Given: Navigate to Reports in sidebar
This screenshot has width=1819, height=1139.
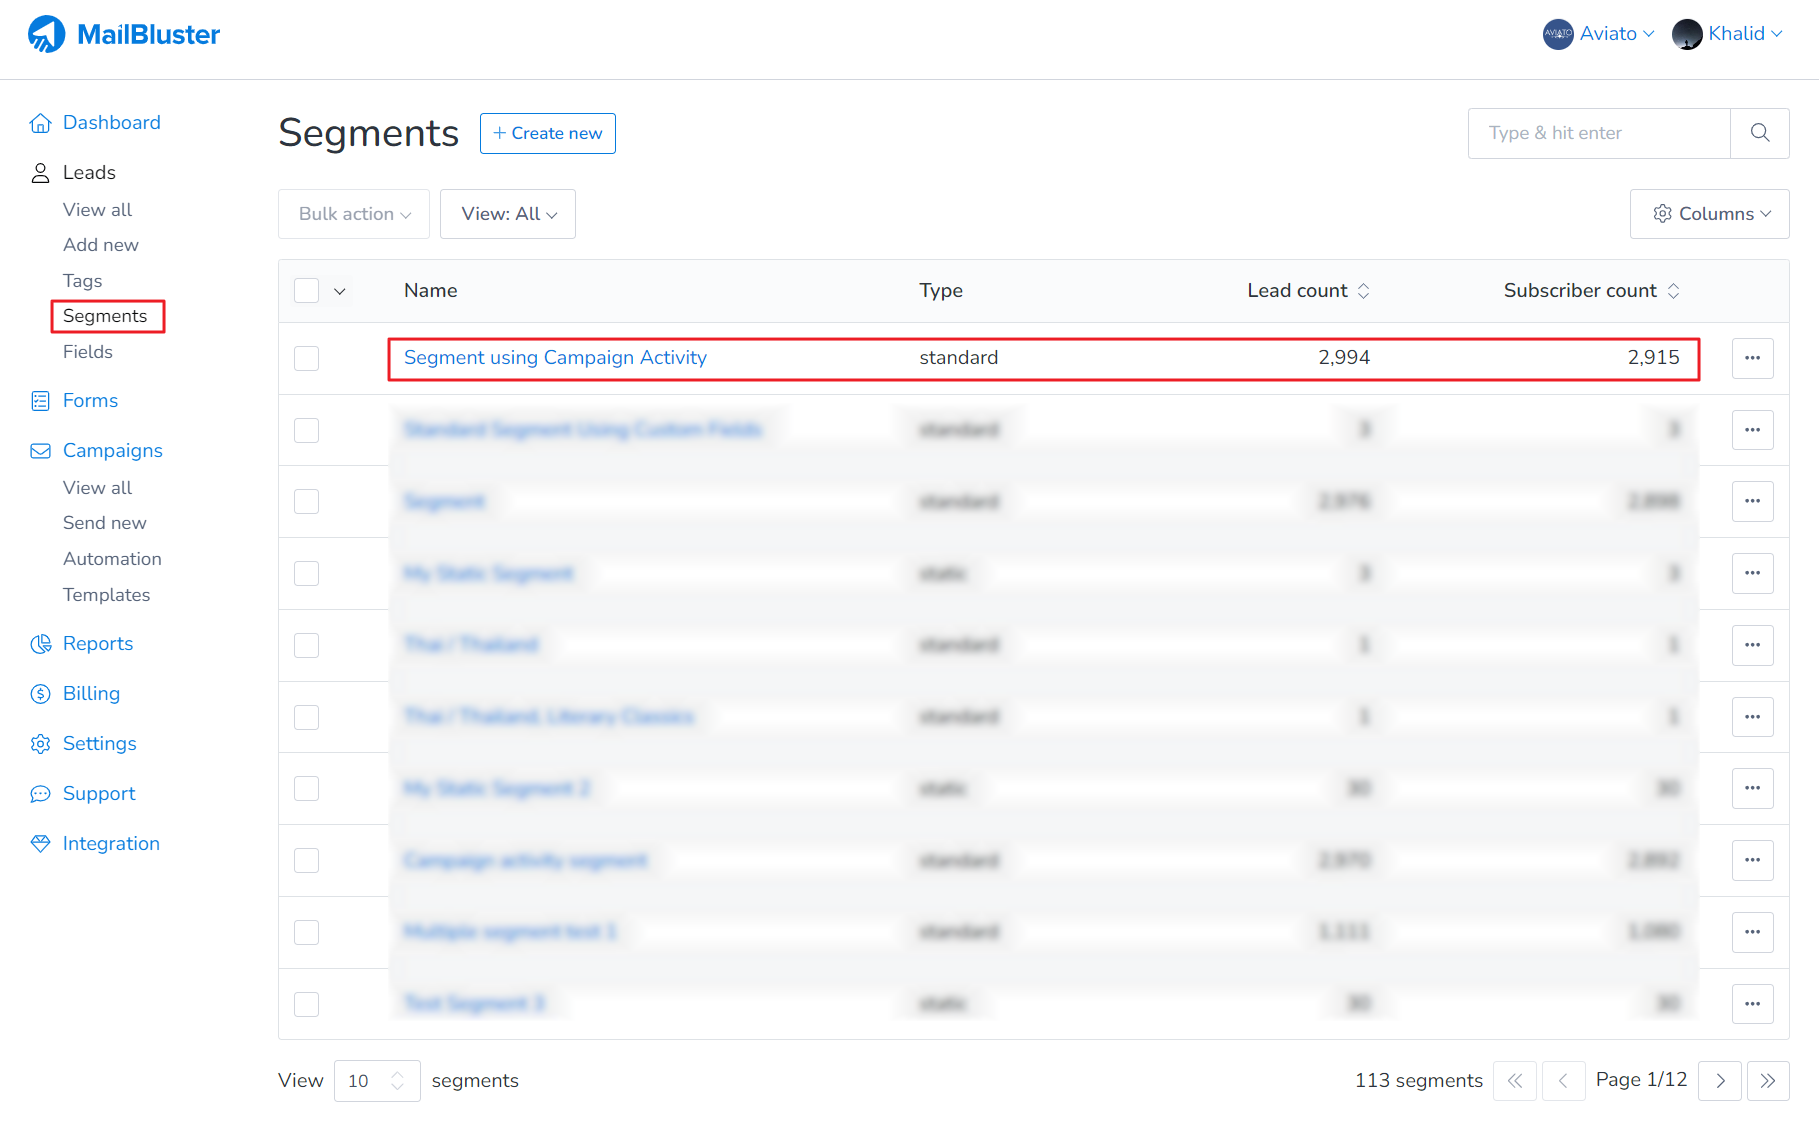Looking at the screenshot, I should (97, 644).
